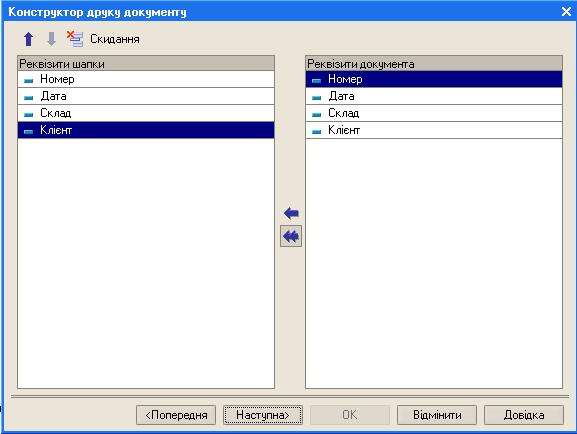Proceed with Наступна button
Viewport: 577px width, 434px height.
[263, 415]
